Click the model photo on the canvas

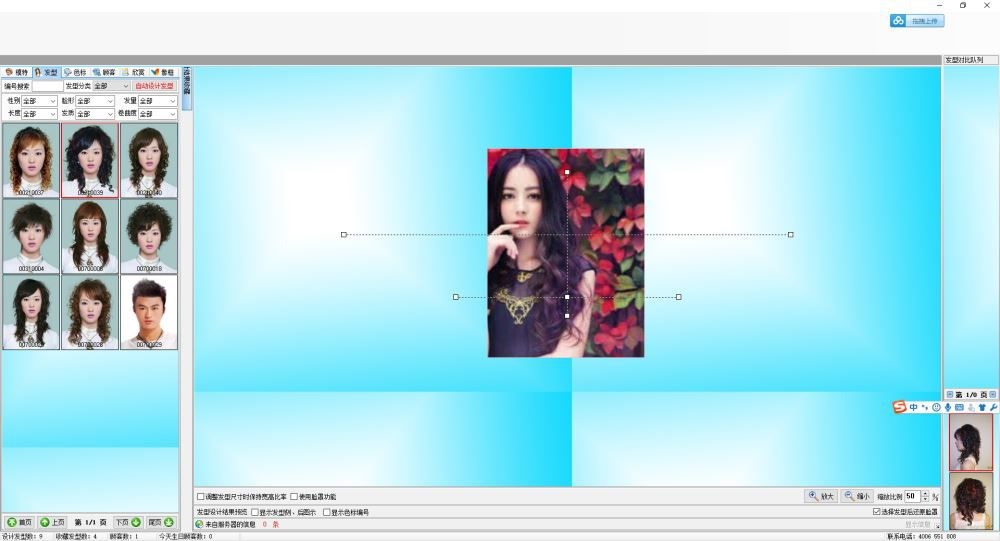pos(566,253)
